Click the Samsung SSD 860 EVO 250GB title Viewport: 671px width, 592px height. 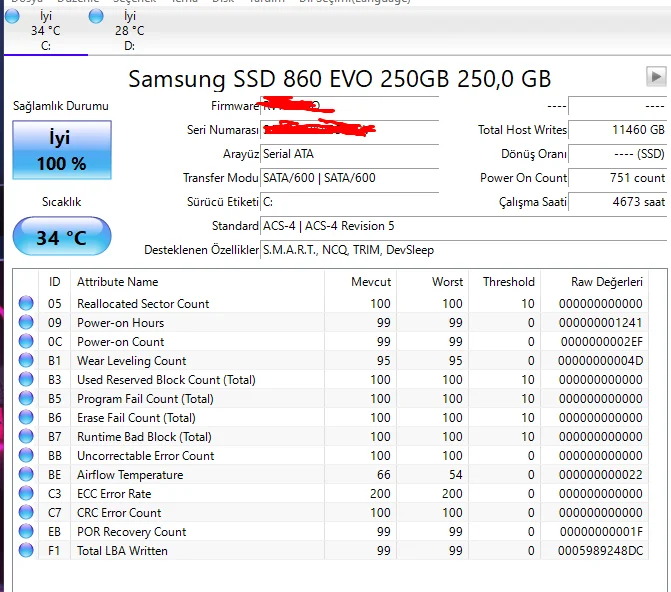pos(339,79)
